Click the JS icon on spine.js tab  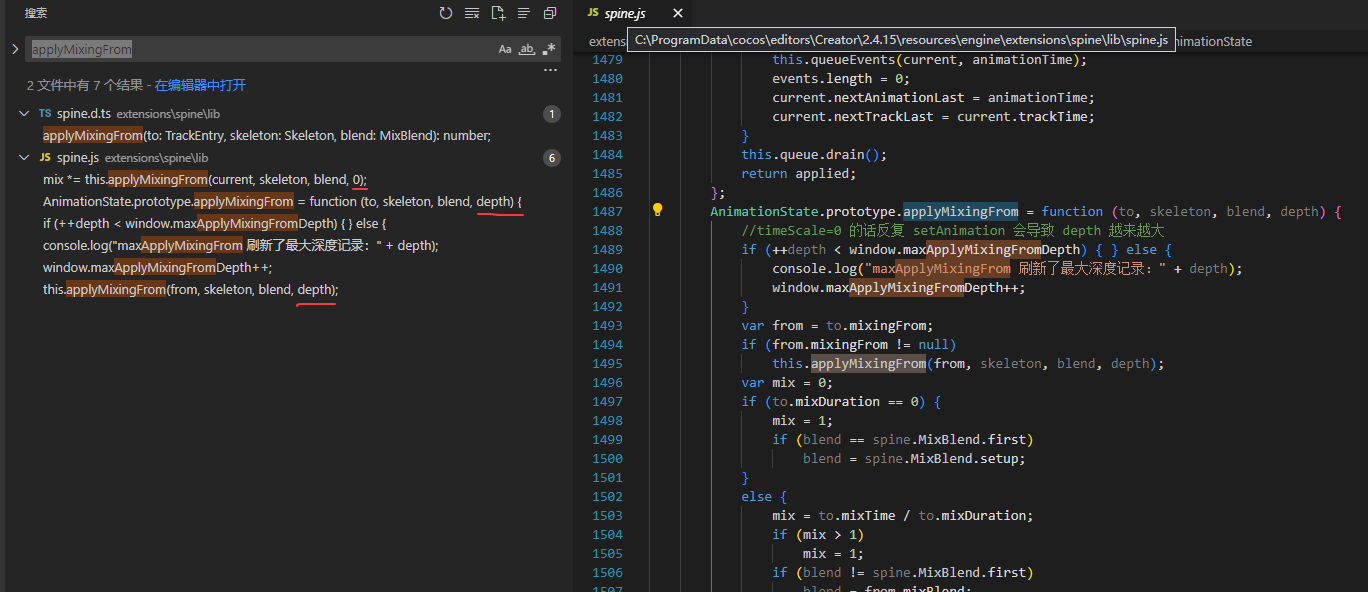tap(592, 13)
